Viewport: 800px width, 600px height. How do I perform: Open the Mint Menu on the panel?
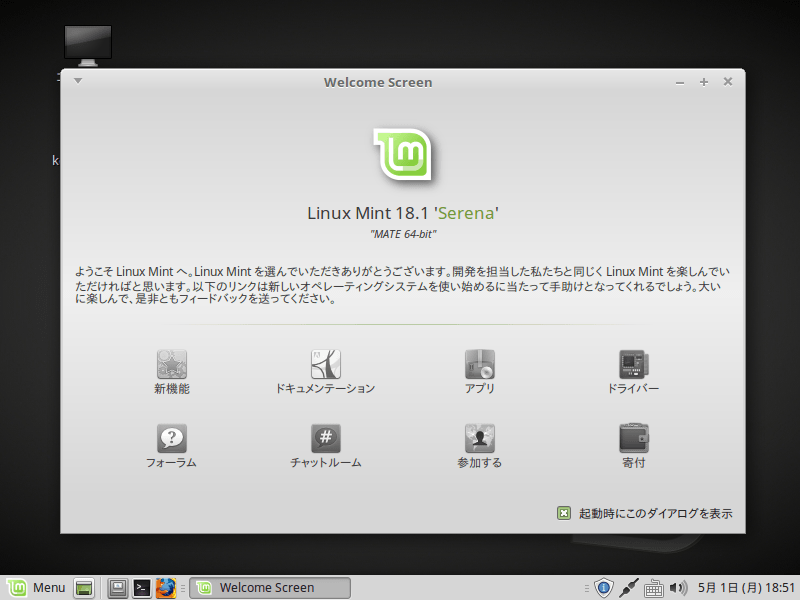pos(36,588)
